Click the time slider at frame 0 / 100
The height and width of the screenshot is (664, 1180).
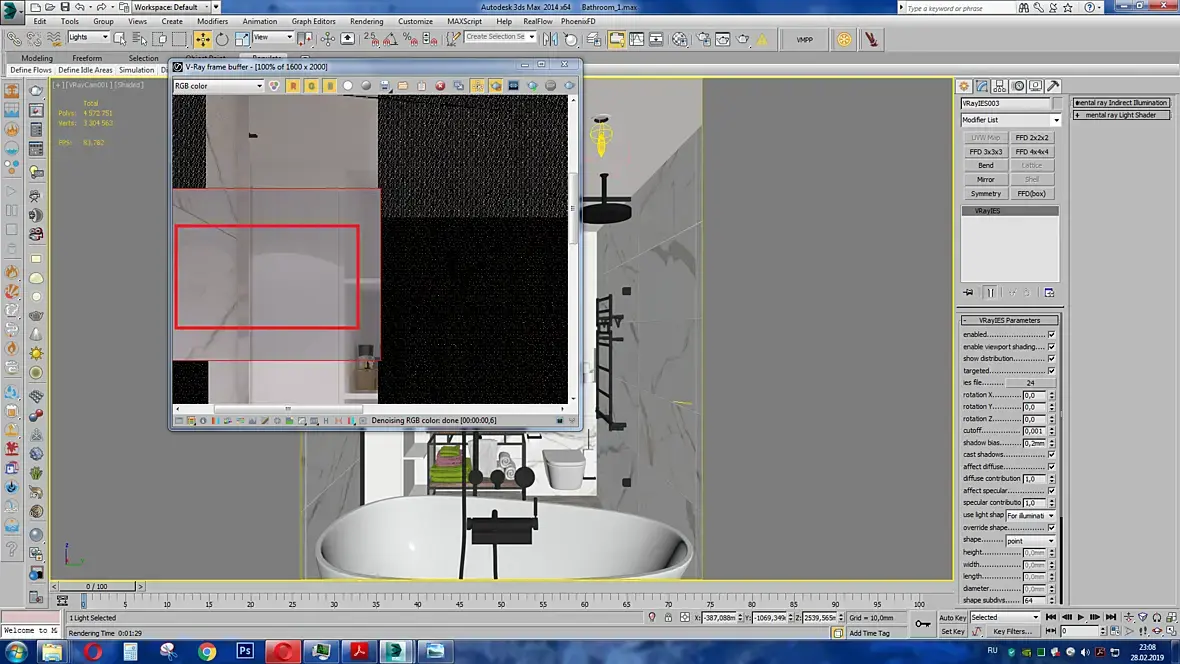tap(97, 586)
